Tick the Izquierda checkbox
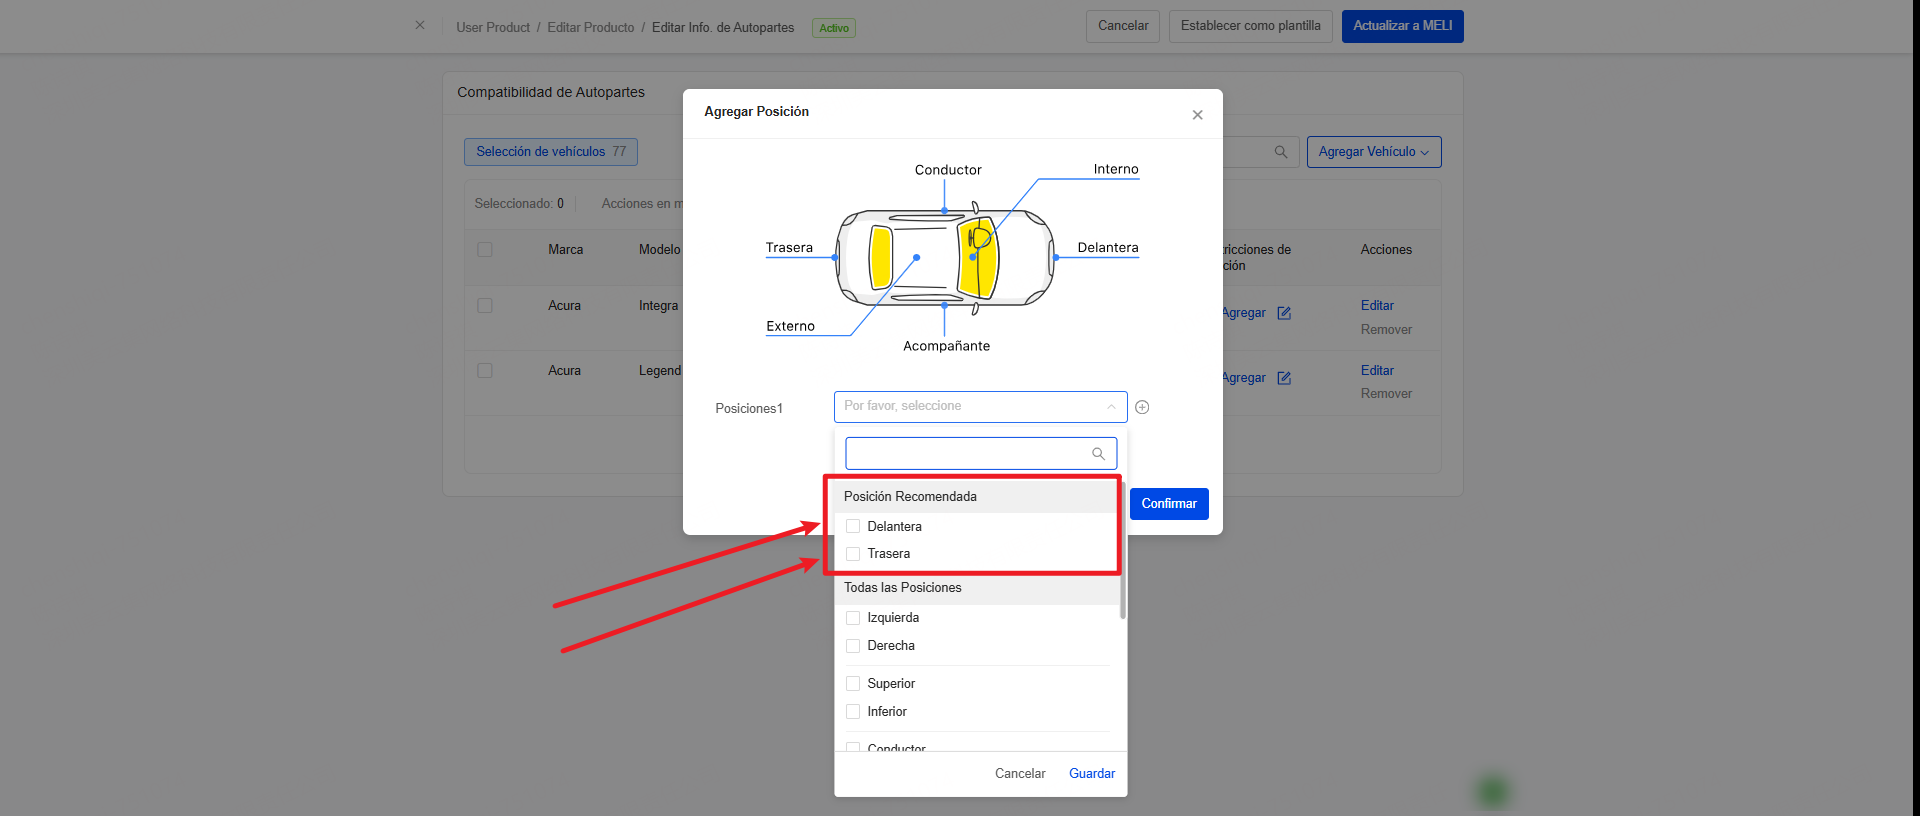Image resolution: width=1920 pixels, height=816 pixels. [853, 618]
